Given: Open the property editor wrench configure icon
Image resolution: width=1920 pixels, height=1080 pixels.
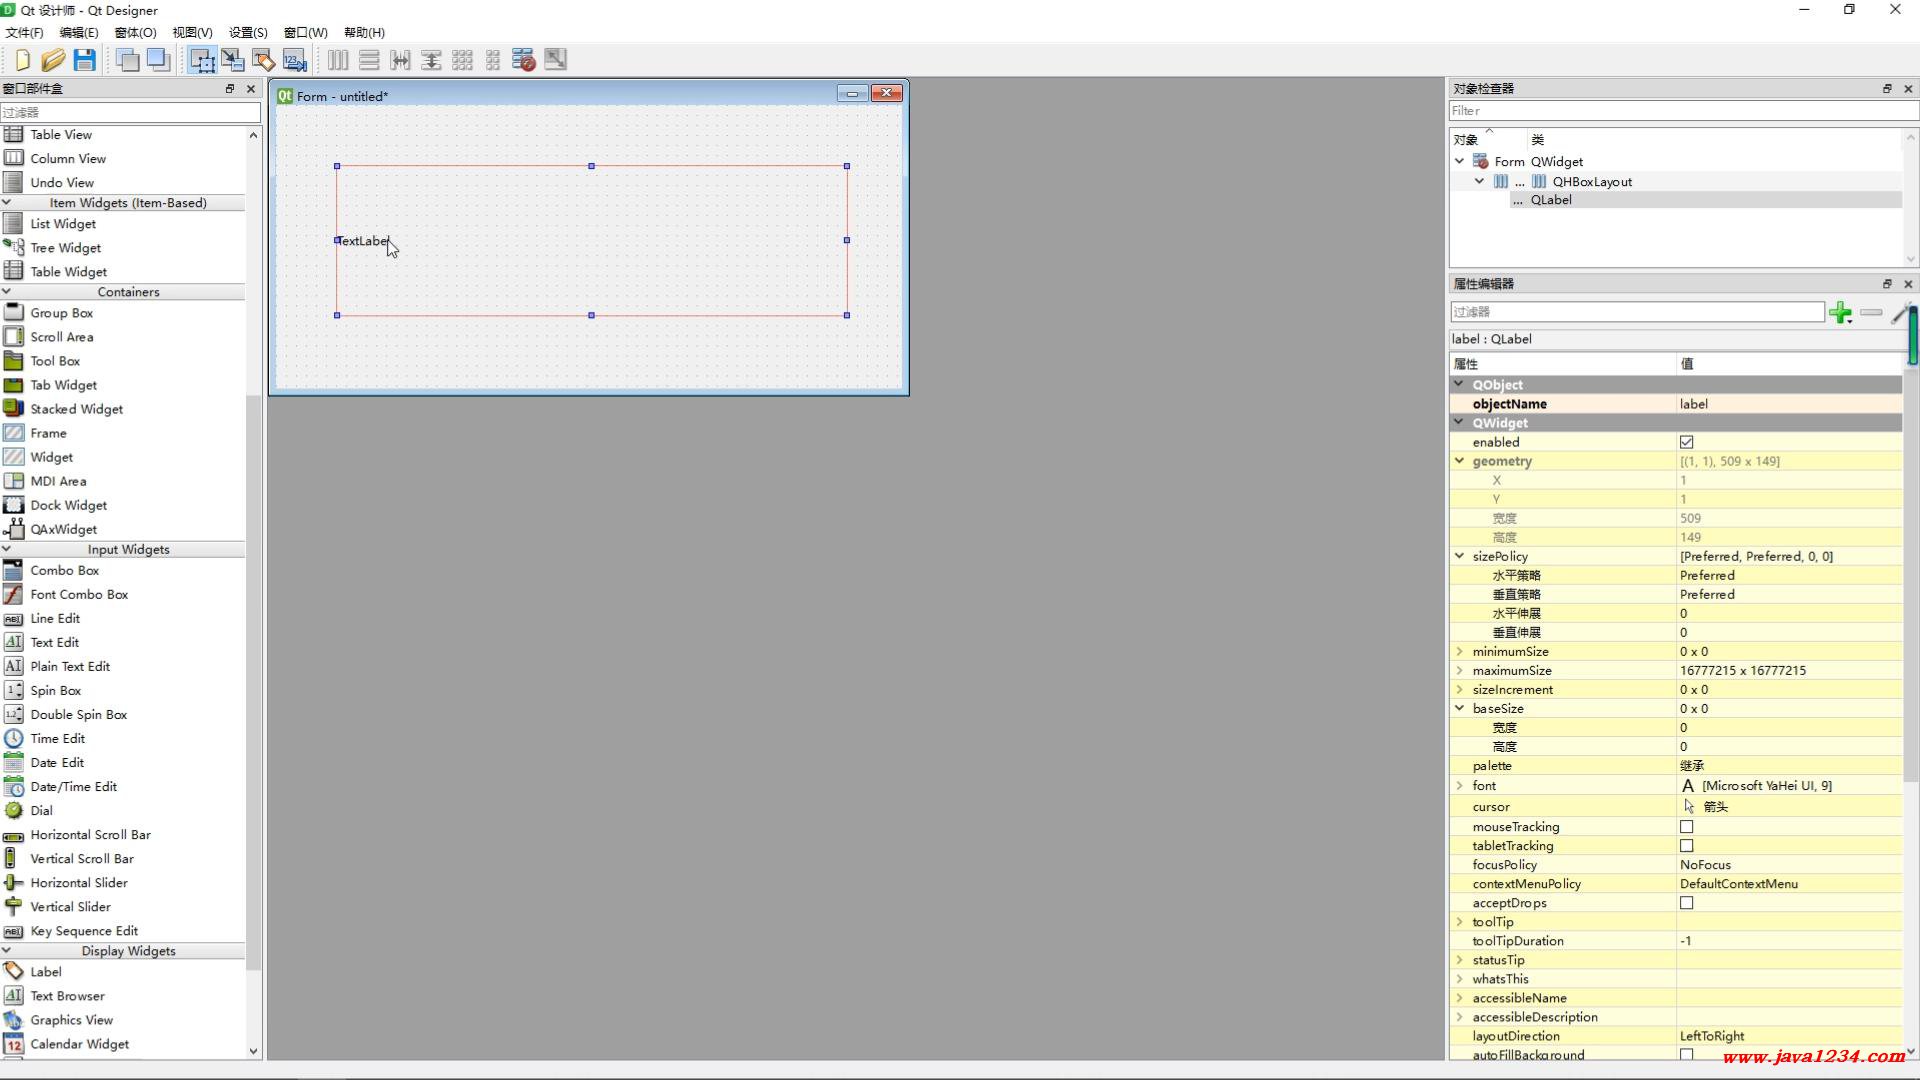Looking at the screenshot, I should point(1900,313).
